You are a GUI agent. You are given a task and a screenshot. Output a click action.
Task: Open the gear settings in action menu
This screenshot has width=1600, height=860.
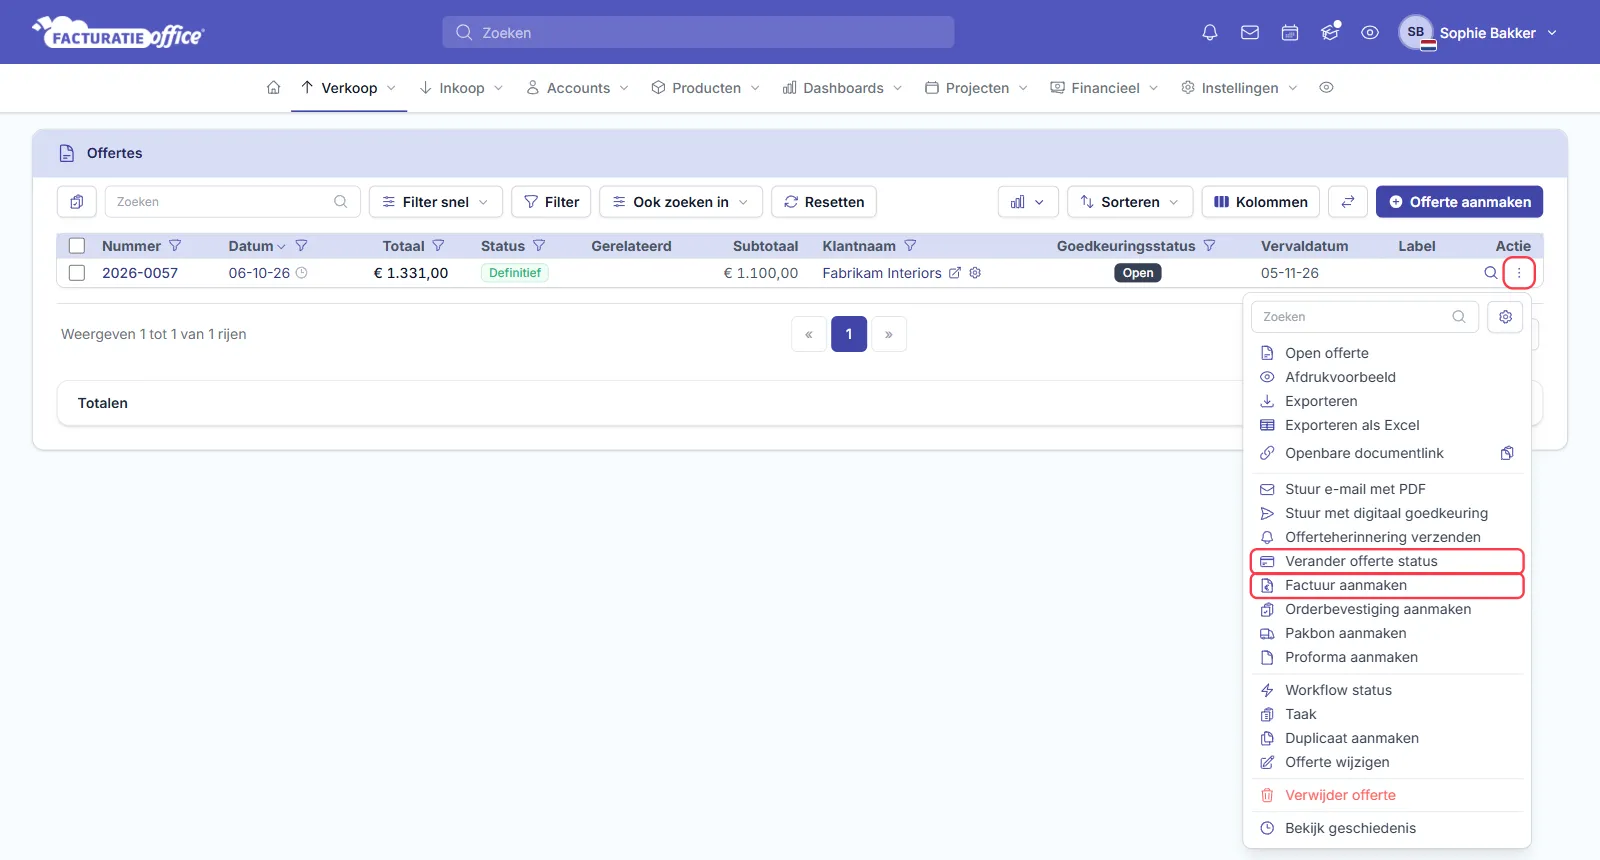1505,317
